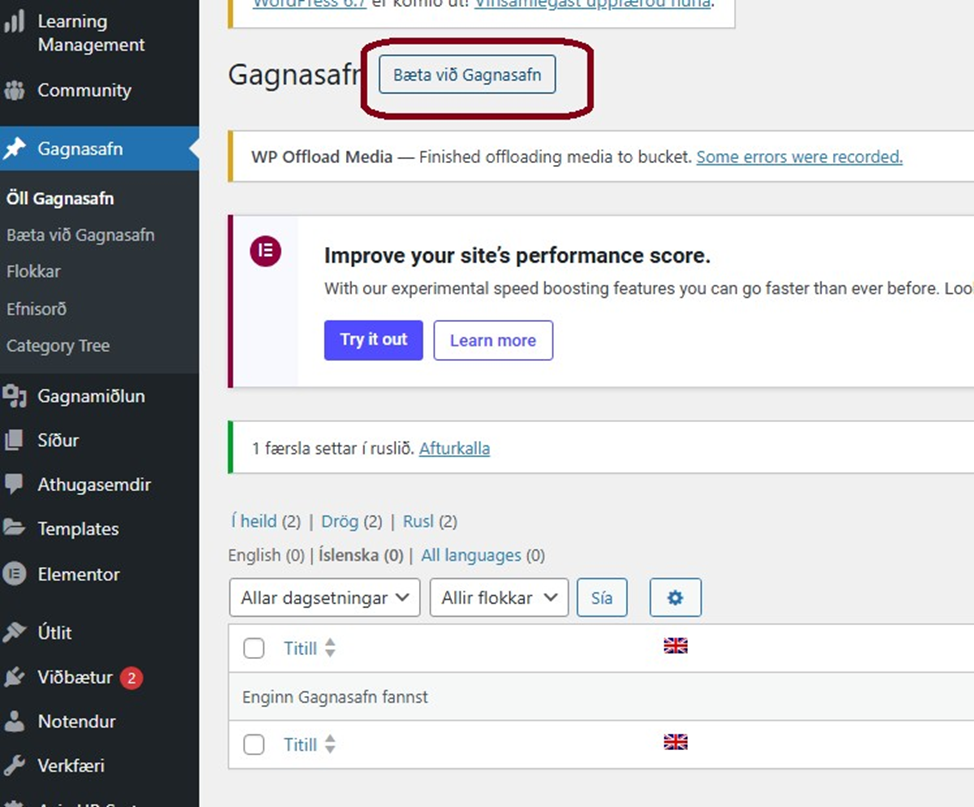Screen dimensions: 974x807
Task: Click the Athugasemdir comment bubble icon
Action: click(x=15, y=484)
